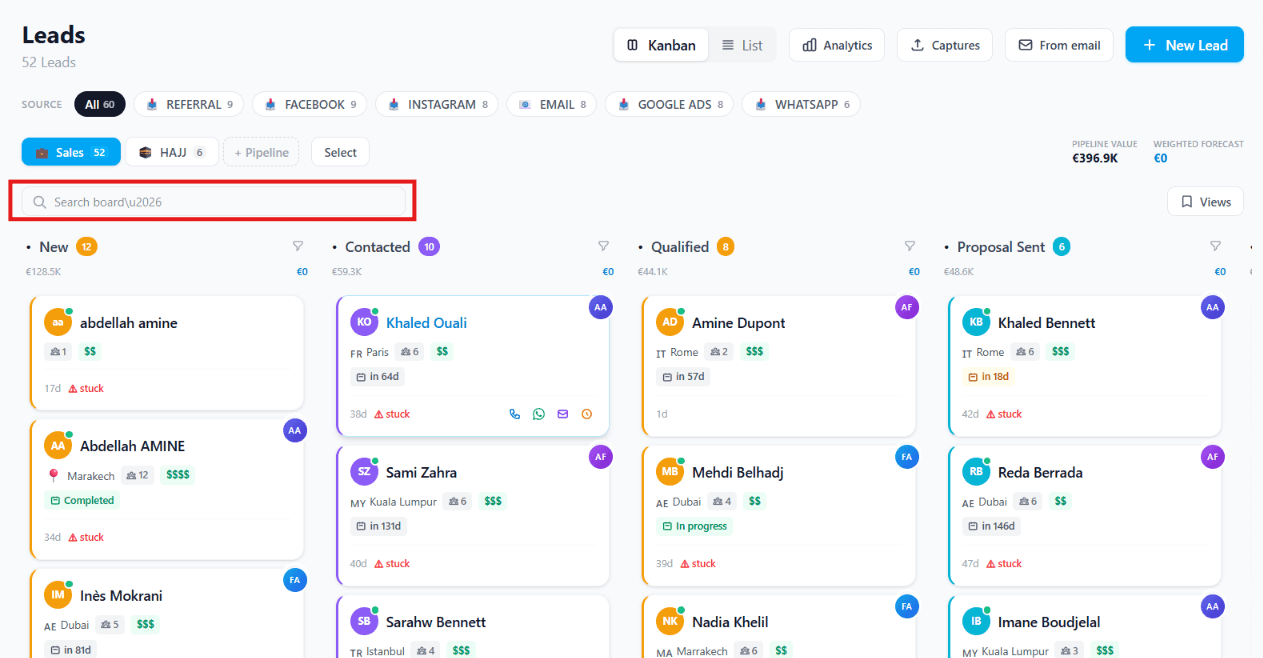Viewport: 1263px width, 658px height.
Task: Open the Sami Zahra lead card
Action: coord(473,515)
